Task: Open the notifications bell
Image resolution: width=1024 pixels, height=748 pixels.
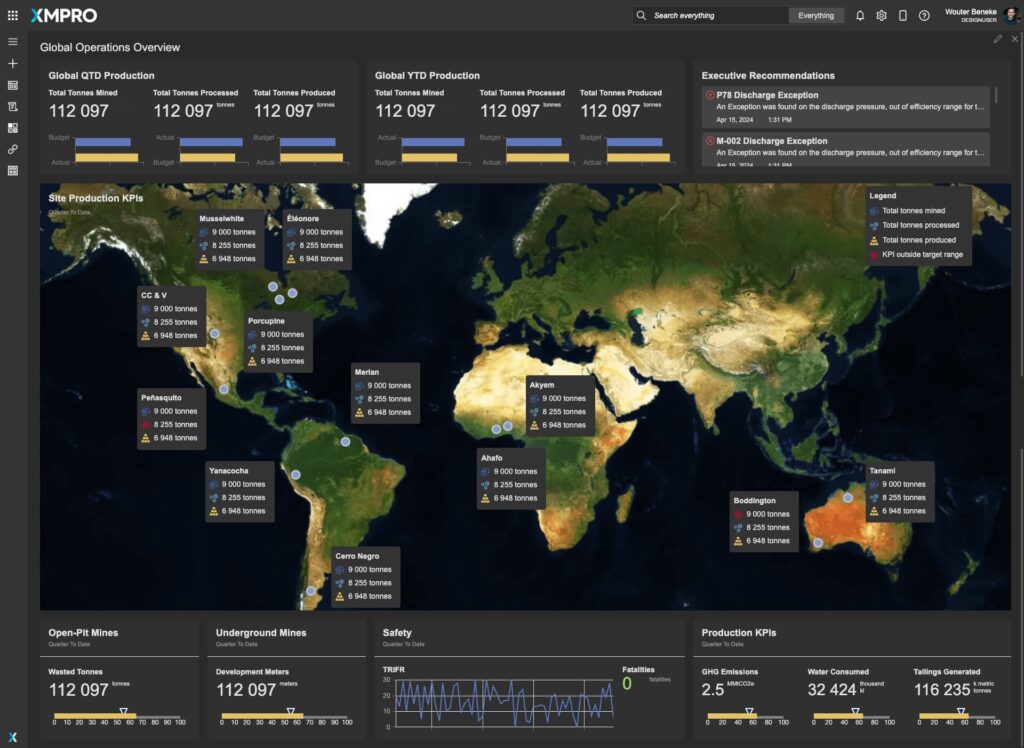Action: (x=860, y=15)
